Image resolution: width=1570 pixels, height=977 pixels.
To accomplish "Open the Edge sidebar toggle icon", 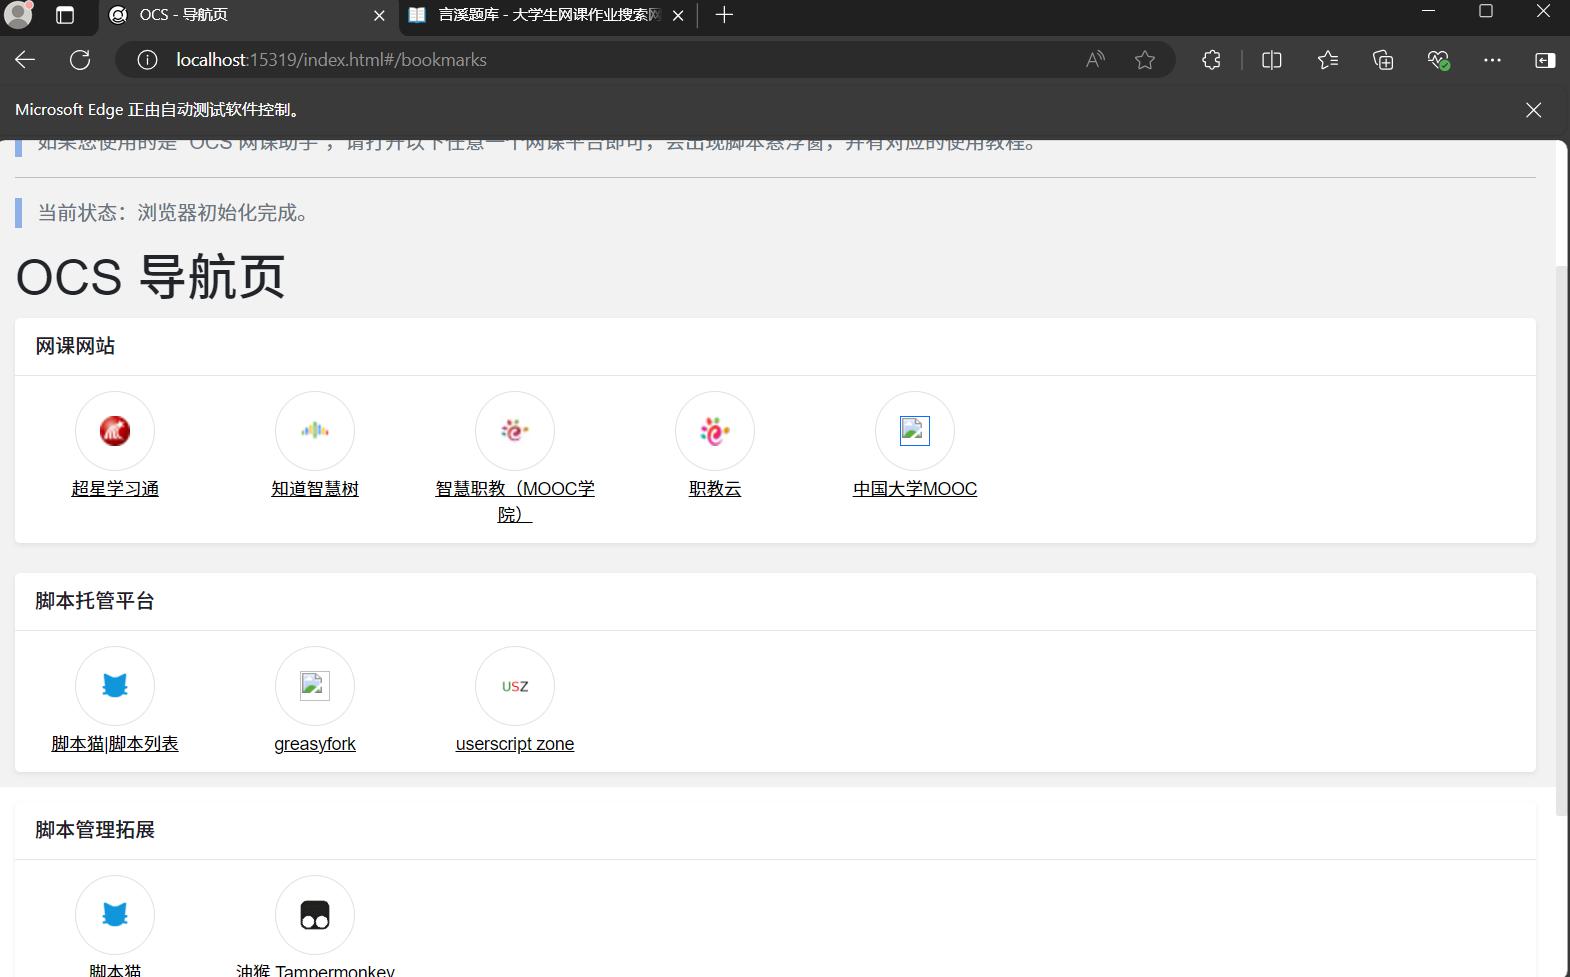I will 1545,60.
